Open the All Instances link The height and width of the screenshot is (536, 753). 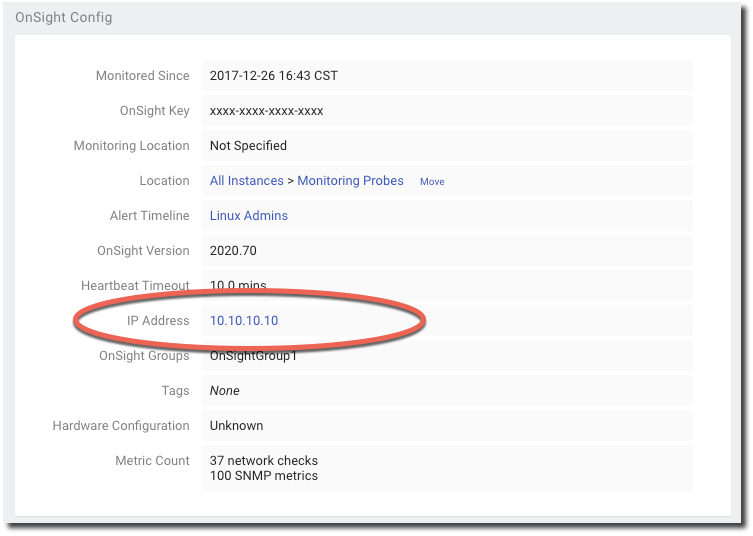(x=247, y=181)
